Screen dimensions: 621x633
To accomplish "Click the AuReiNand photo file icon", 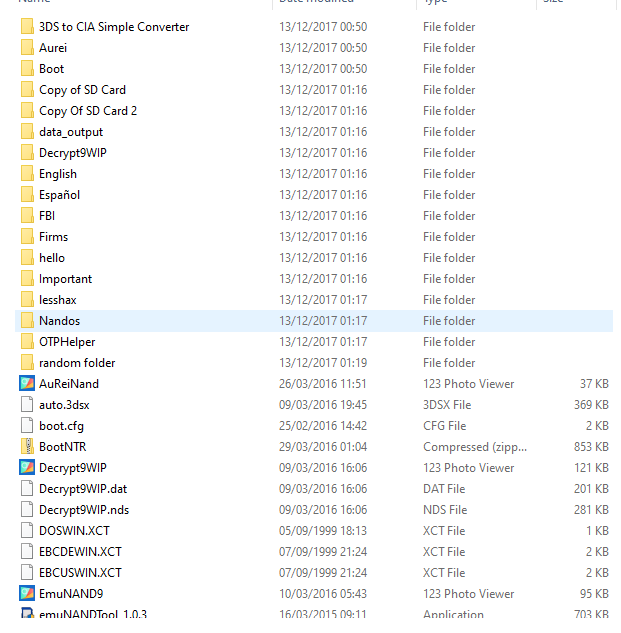I will pos(27,384).
